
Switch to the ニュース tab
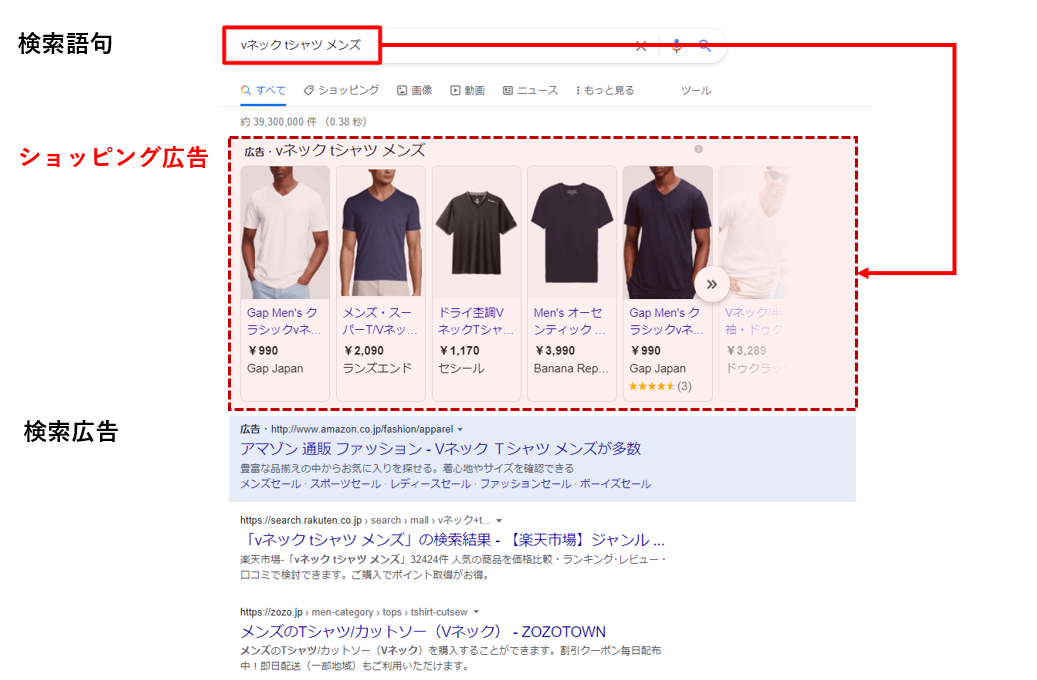pyautogui.click(x=530, y=90)
